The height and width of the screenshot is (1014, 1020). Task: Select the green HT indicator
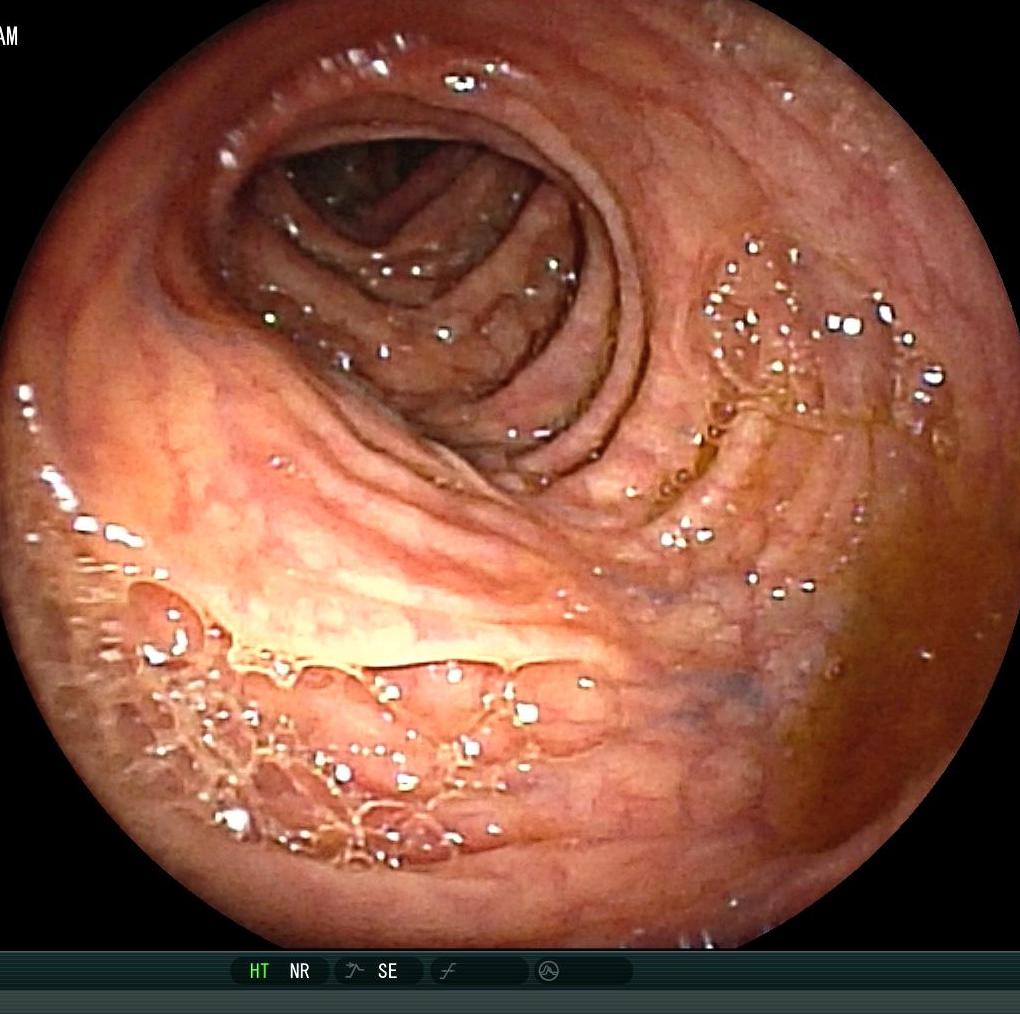(x=259, y=971)
